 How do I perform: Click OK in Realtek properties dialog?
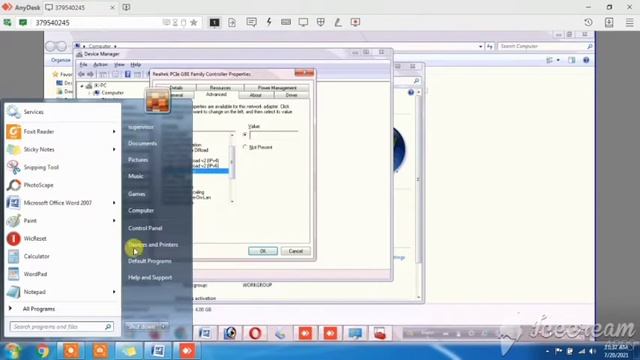[x=263, y=251]
